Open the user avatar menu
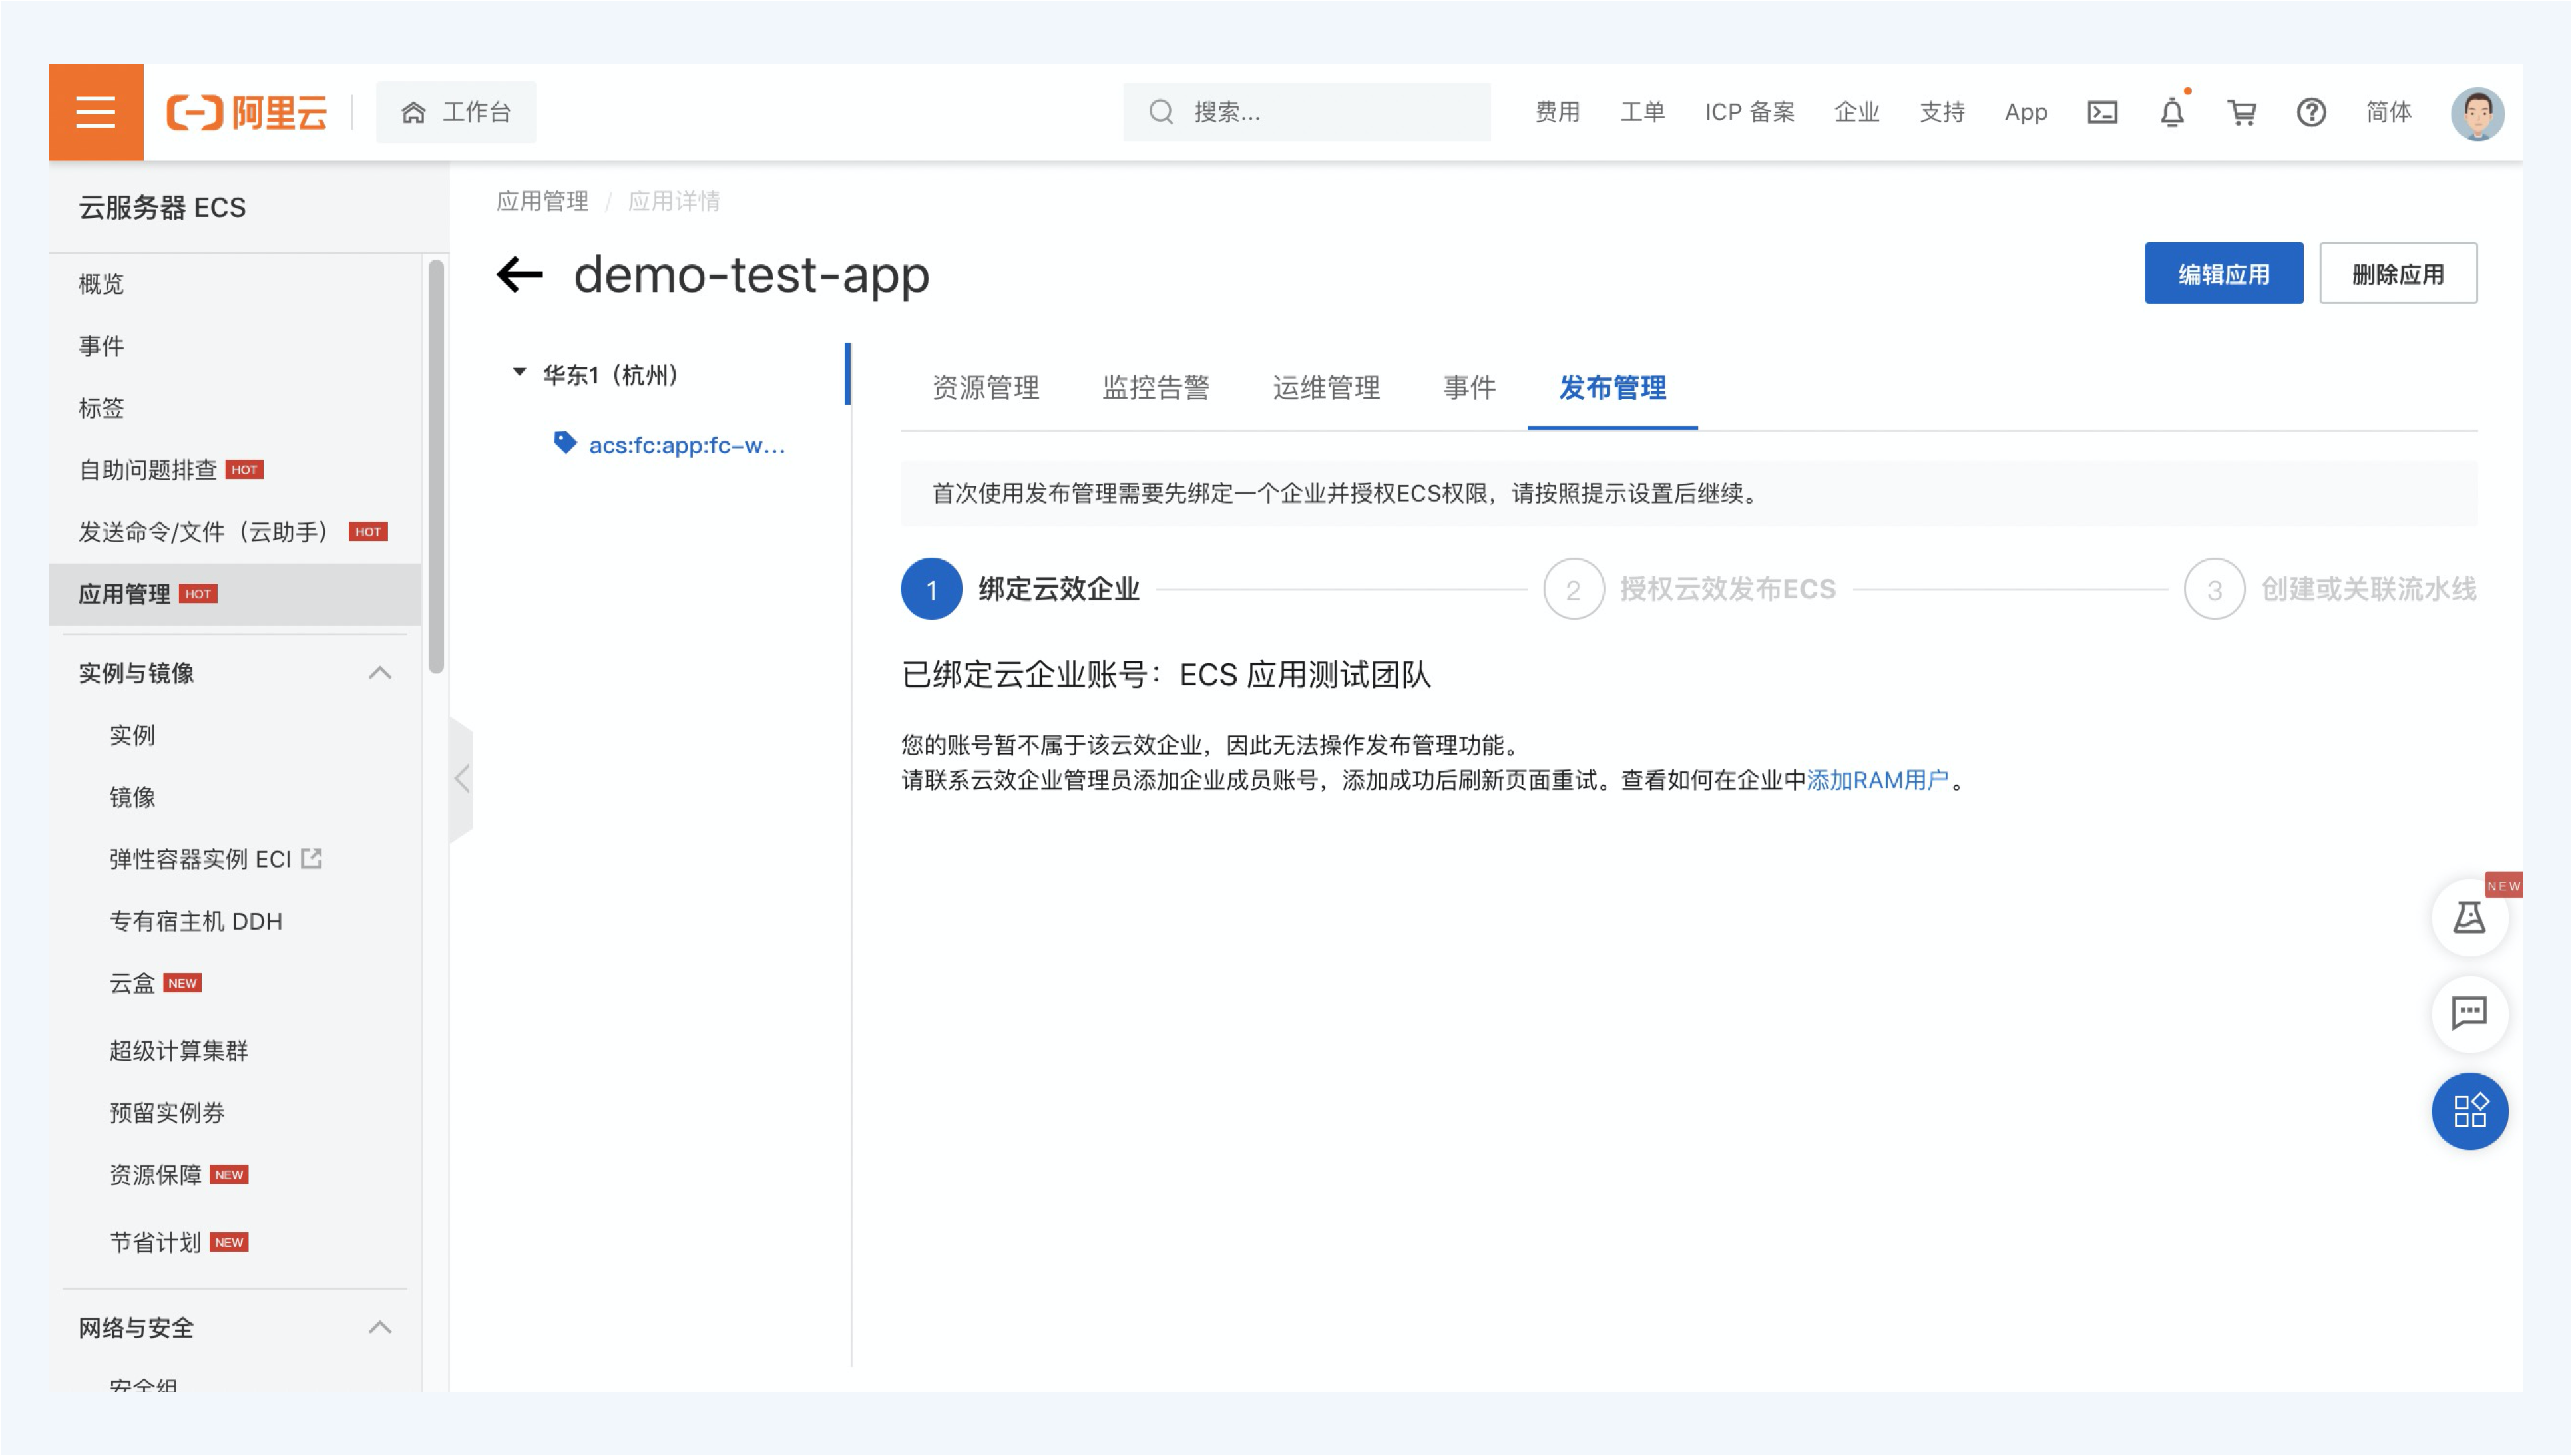The height and width of the screenshot is (1456, 2572). click(x=2477, y=113)
